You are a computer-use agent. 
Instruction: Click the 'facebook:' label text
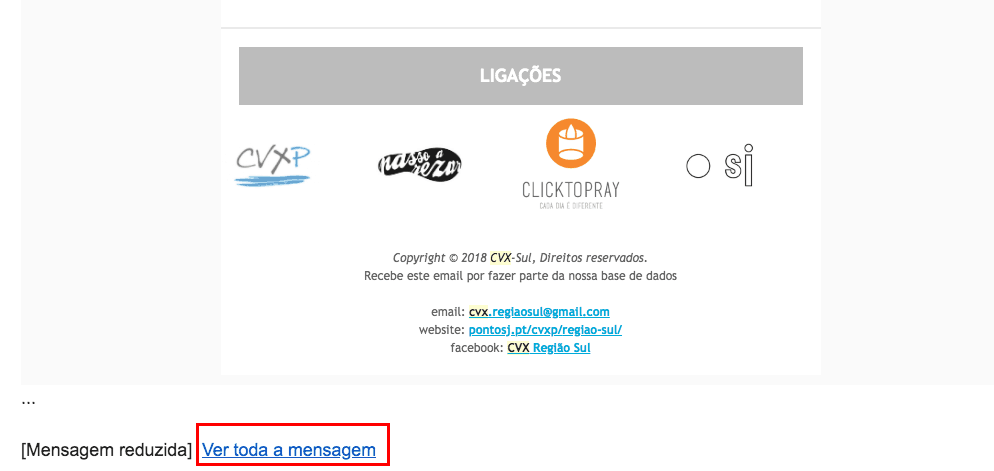click(x=477, y=348)
